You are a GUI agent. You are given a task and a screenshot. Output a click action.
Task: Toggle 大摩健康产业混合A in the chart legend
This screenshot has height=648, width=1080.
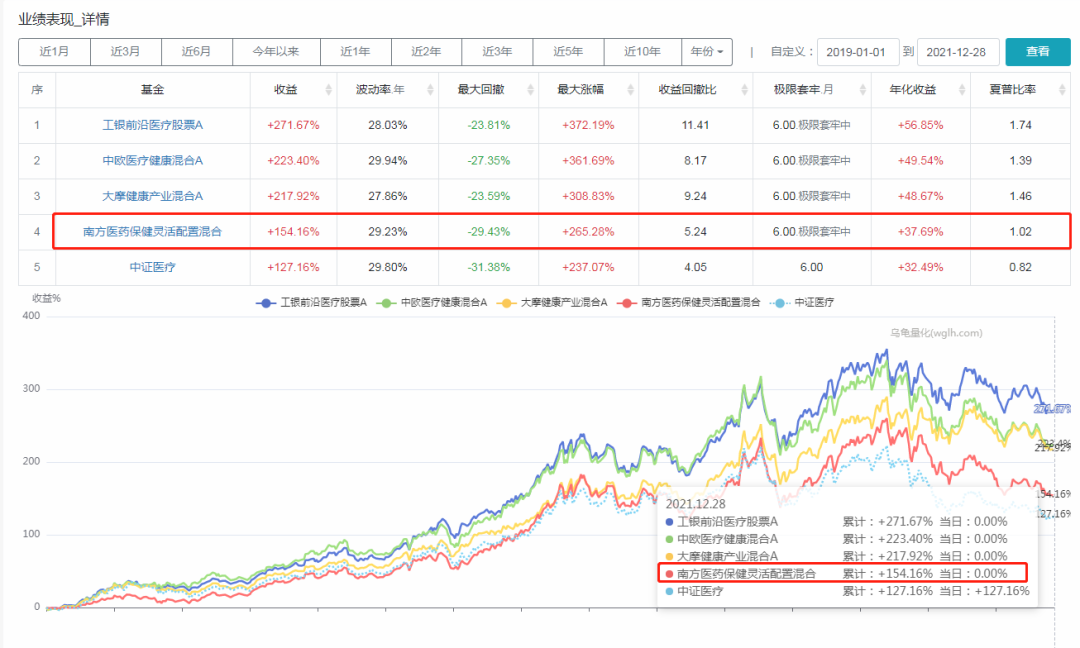point(552,302)
